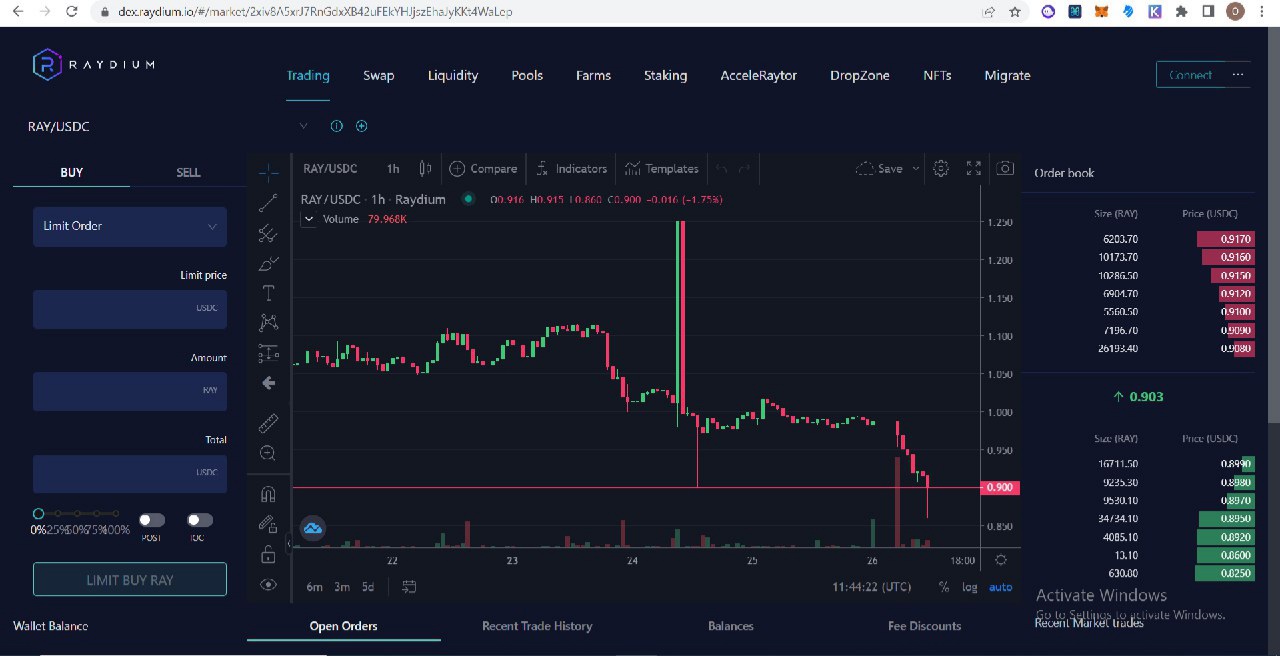Redo the chart action
1280x656 pixels.
click(x=744, y=169)
